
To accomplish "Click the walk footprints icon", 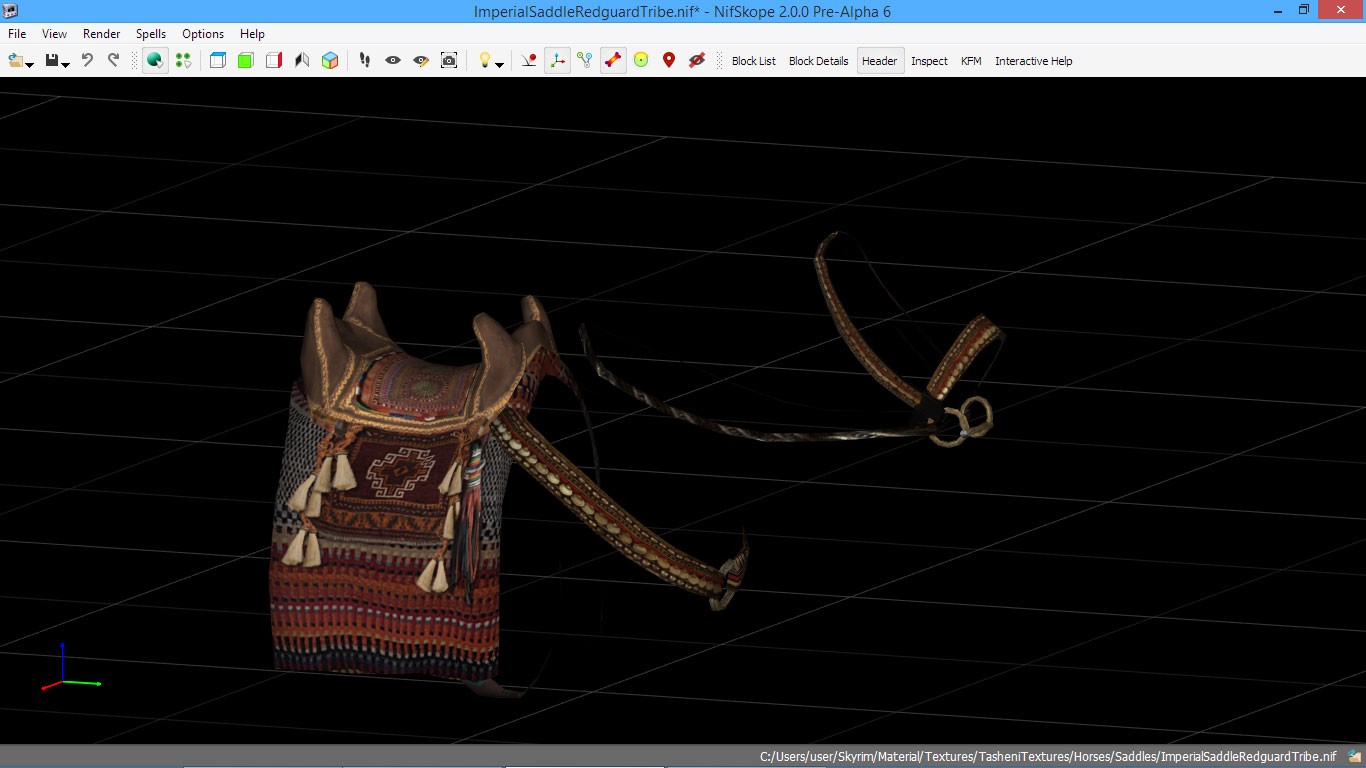I will tap(365, 61).
